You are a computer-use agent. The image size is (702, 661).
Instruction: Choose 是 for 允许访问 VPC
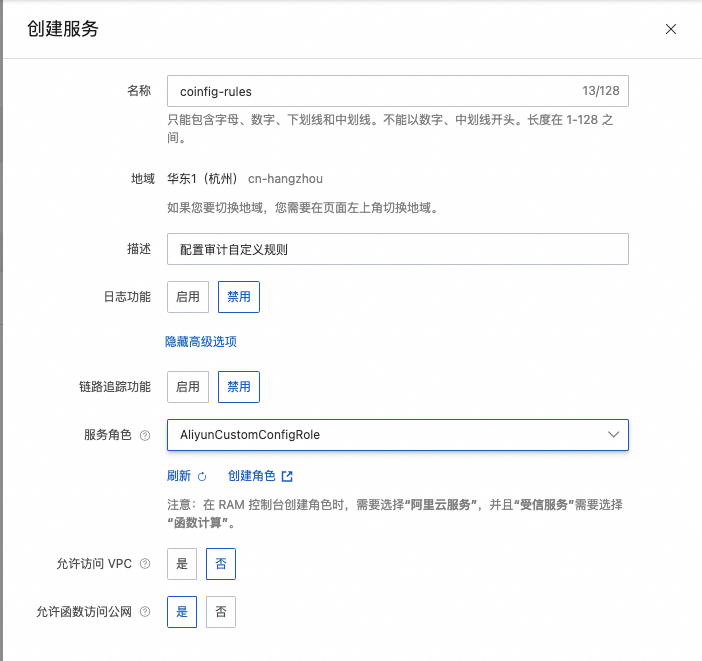click(x=182, y=564)
